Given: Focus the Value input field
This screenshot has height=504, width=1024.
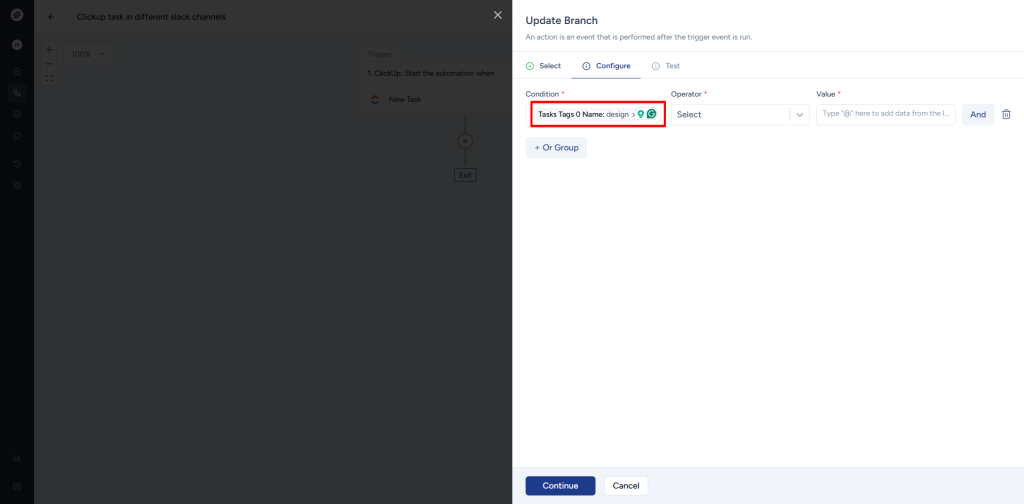Looking at the screenshot, I should pos(886,114).
